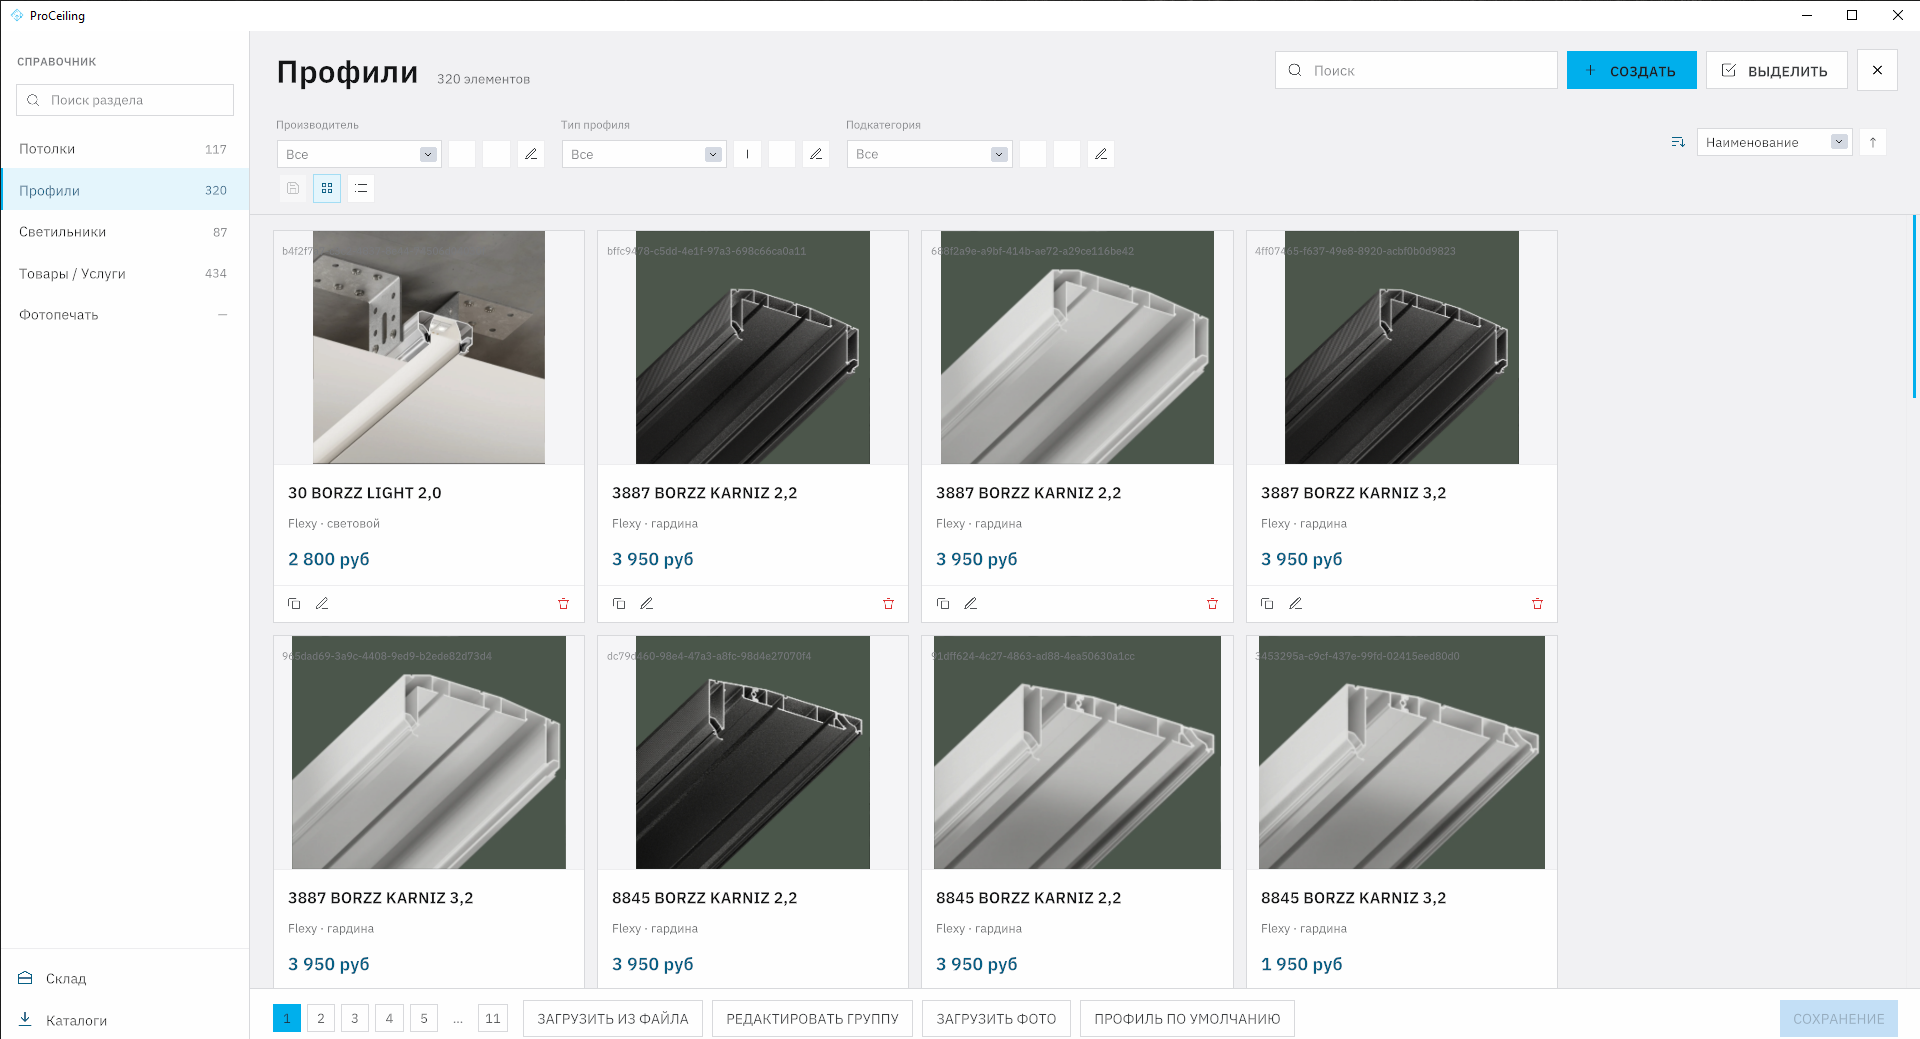Open the Производитель dropdown

(x=359, y=154)
